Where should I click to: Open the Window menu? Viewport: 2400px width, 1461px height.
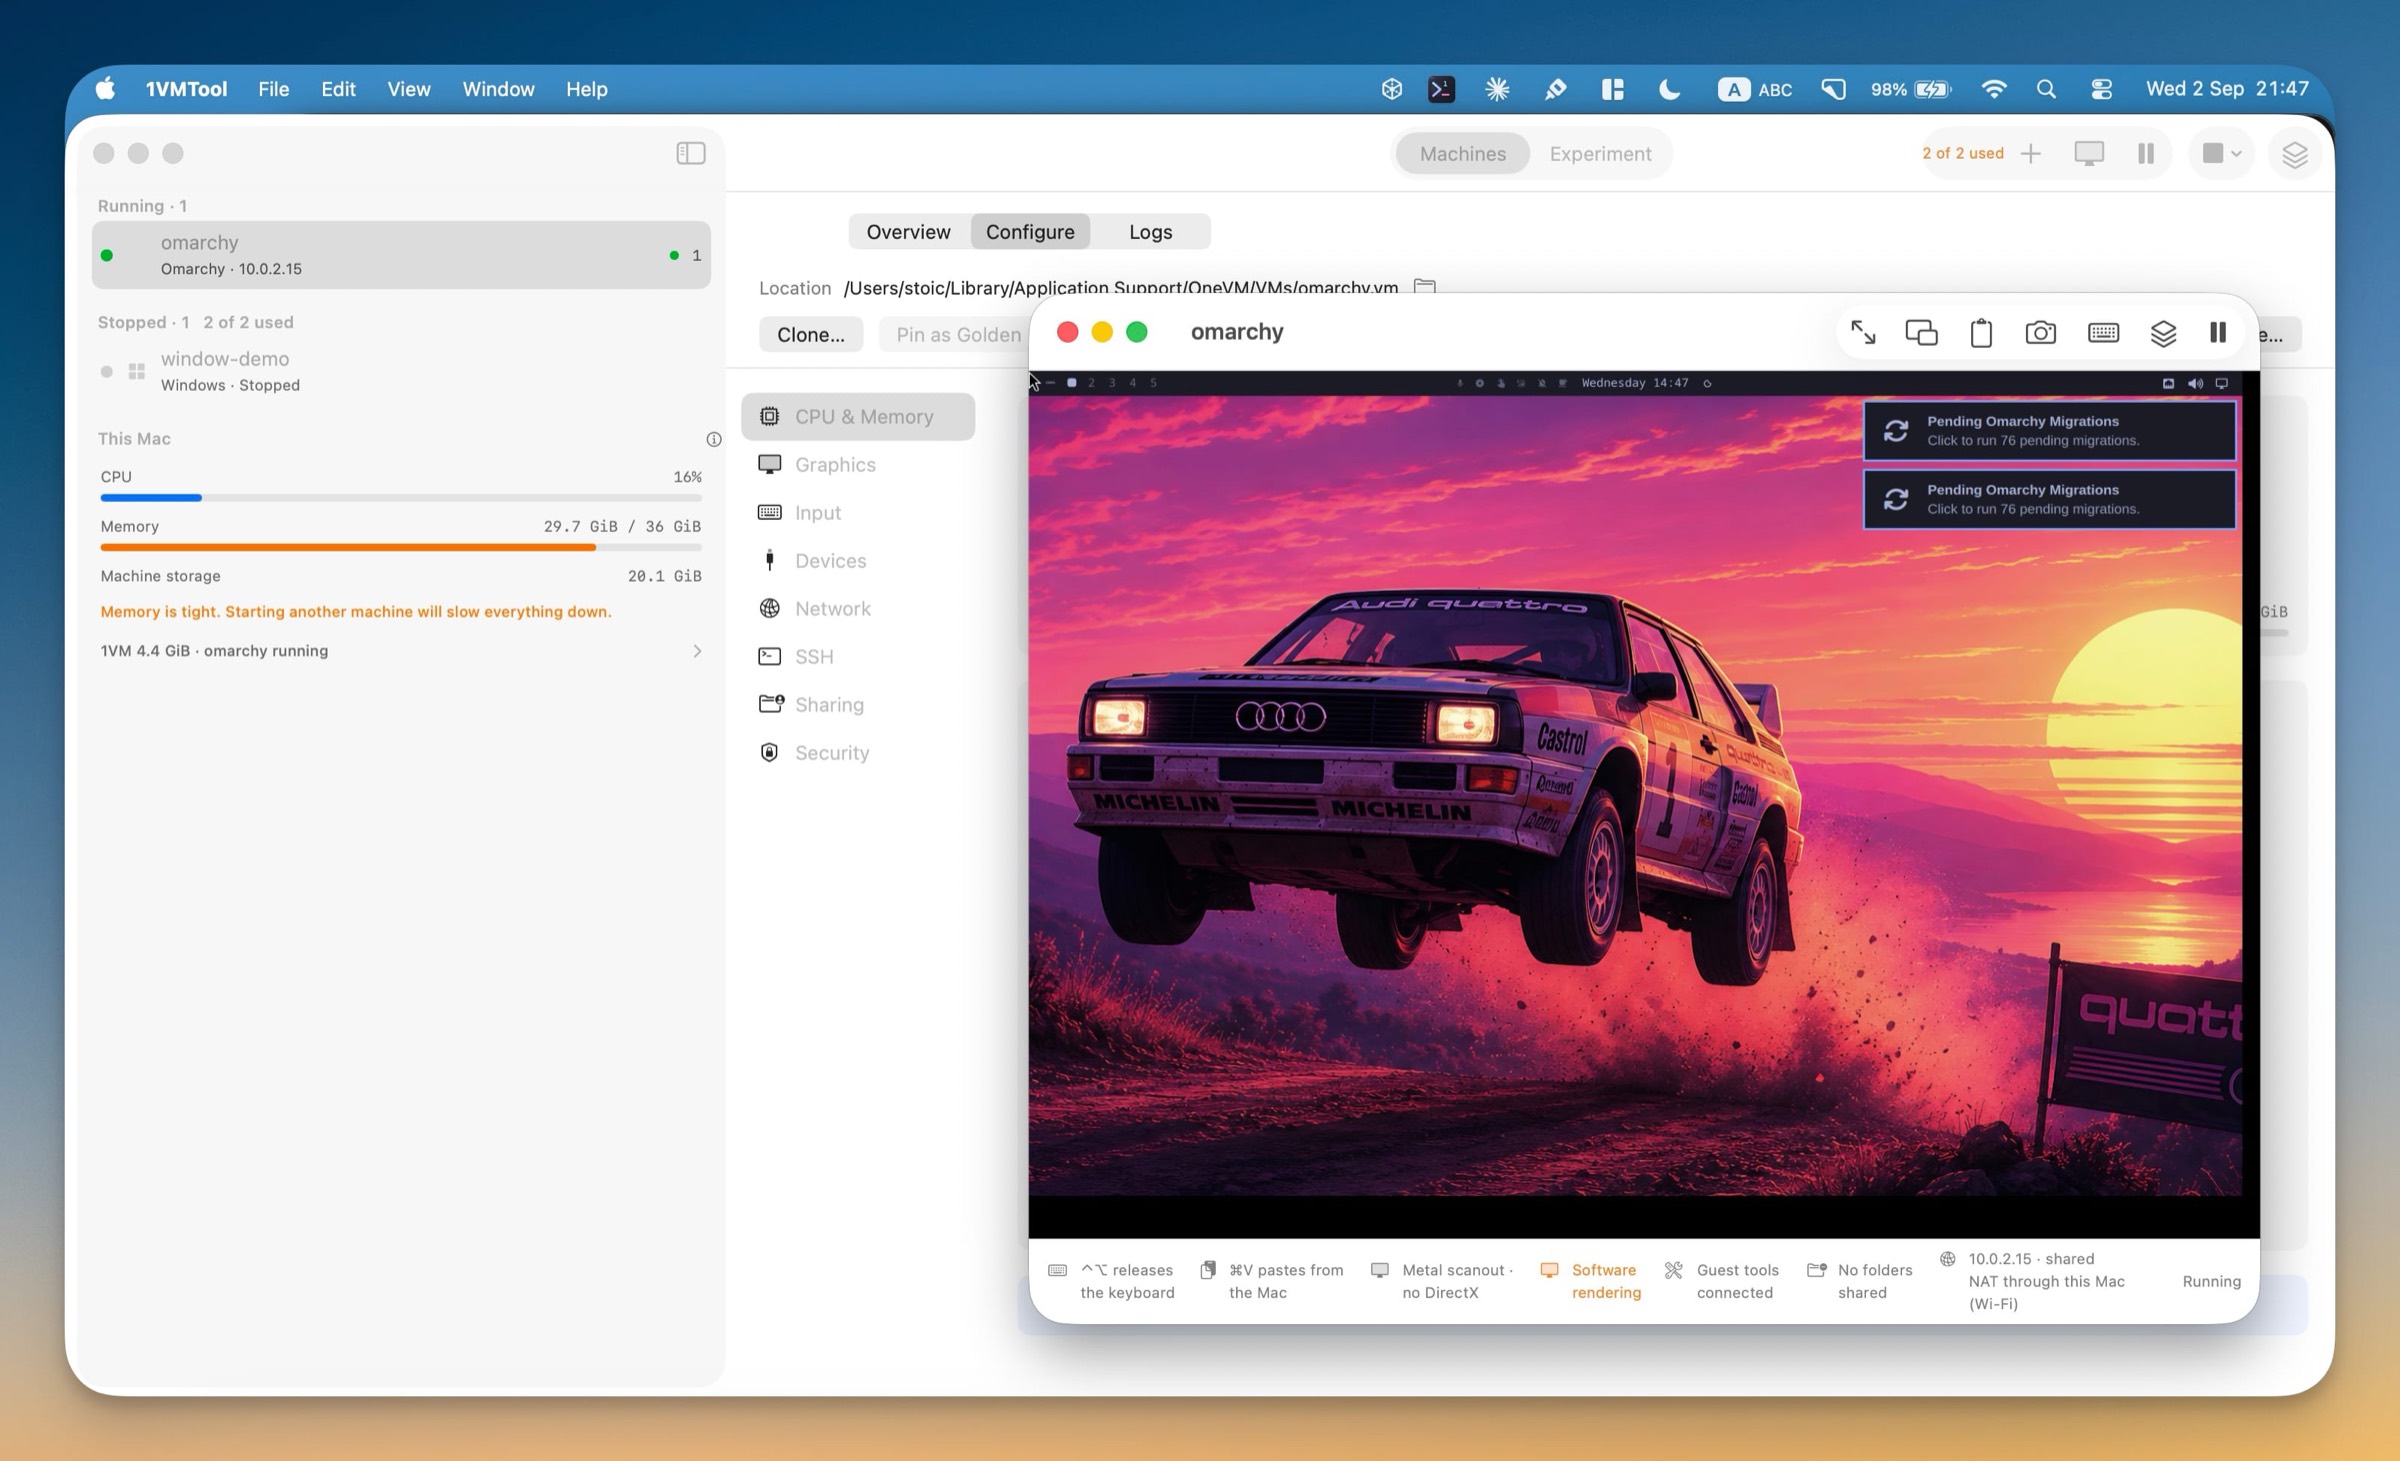tap(498, 89)
